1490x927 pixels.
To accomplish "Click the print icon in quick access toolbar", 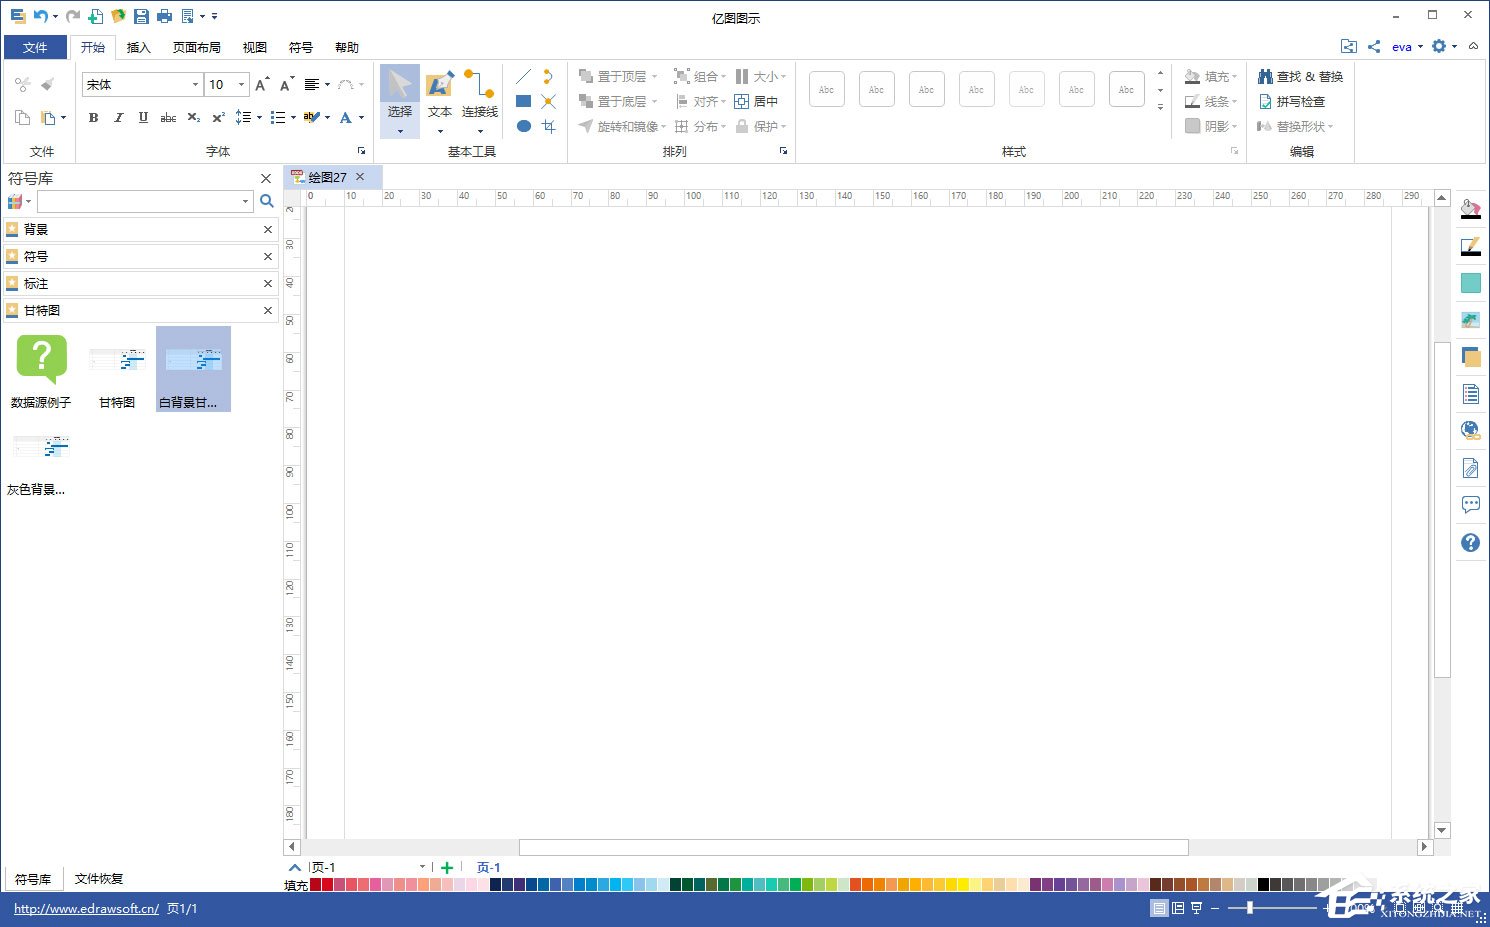I will click(x=164, y=16).
